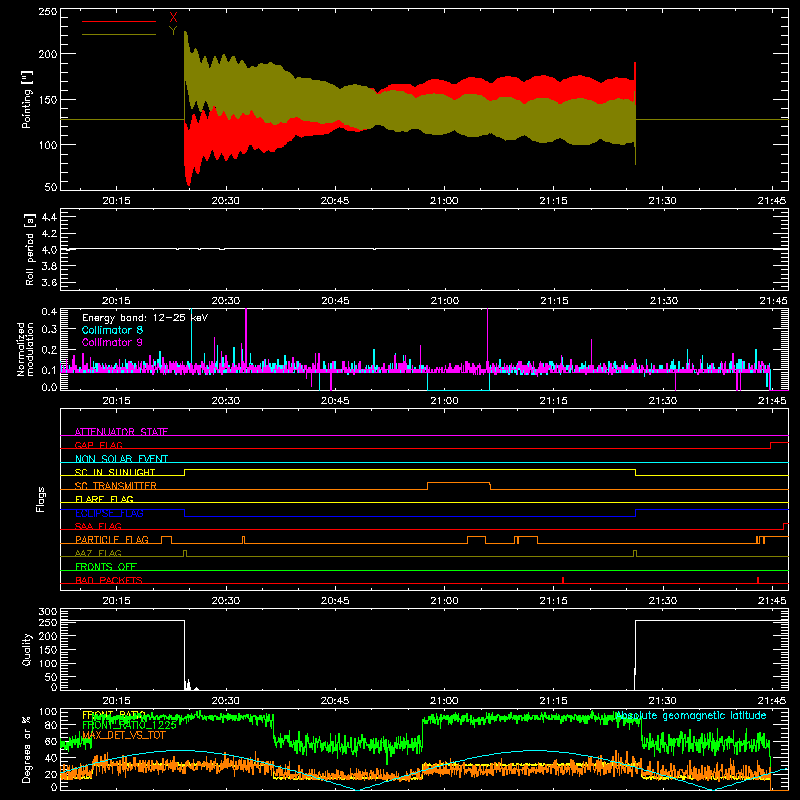Click the 20:30 tick under the Roll period plot

226,301
